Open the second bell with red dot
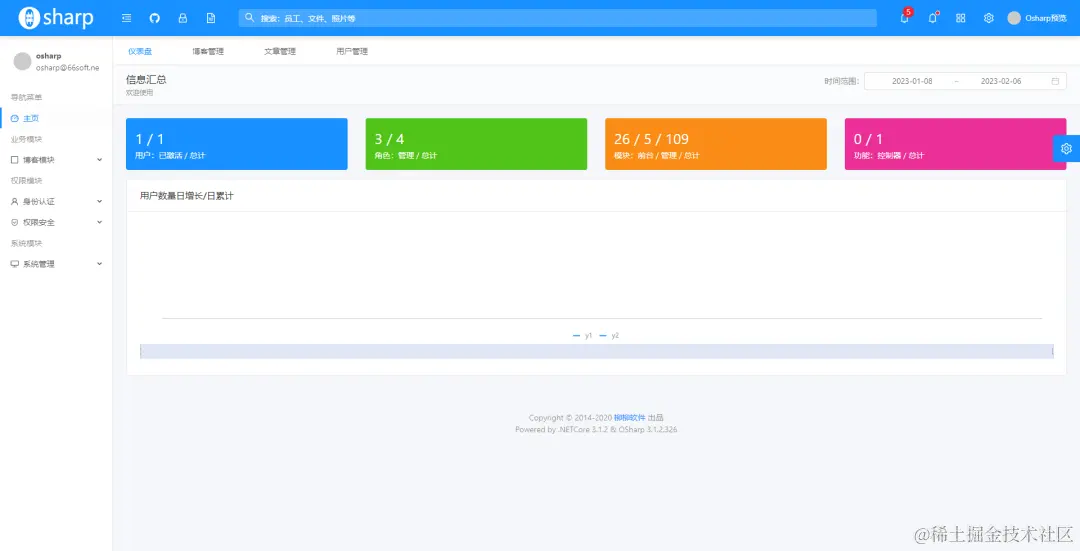Image resolution: width=1080 pixels, height=551 pixels. pyautogui.click(x=933, y=19)
